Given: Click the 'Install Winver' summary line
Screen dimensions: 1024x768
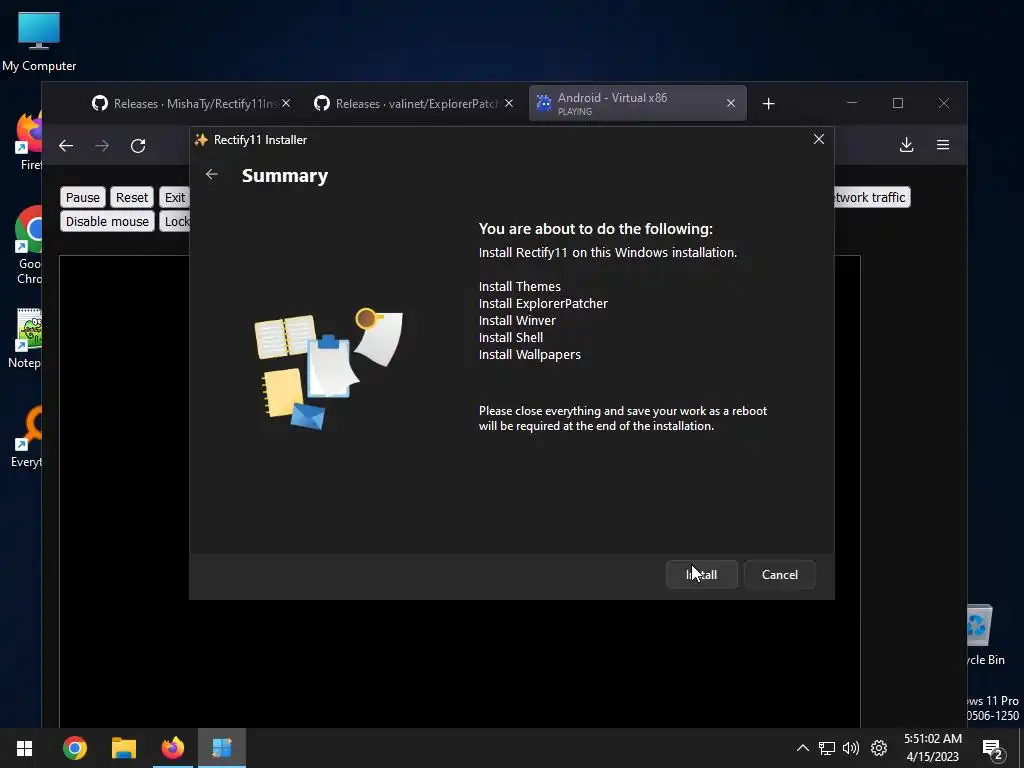Looking at the screenshot, I should (517, 321).
